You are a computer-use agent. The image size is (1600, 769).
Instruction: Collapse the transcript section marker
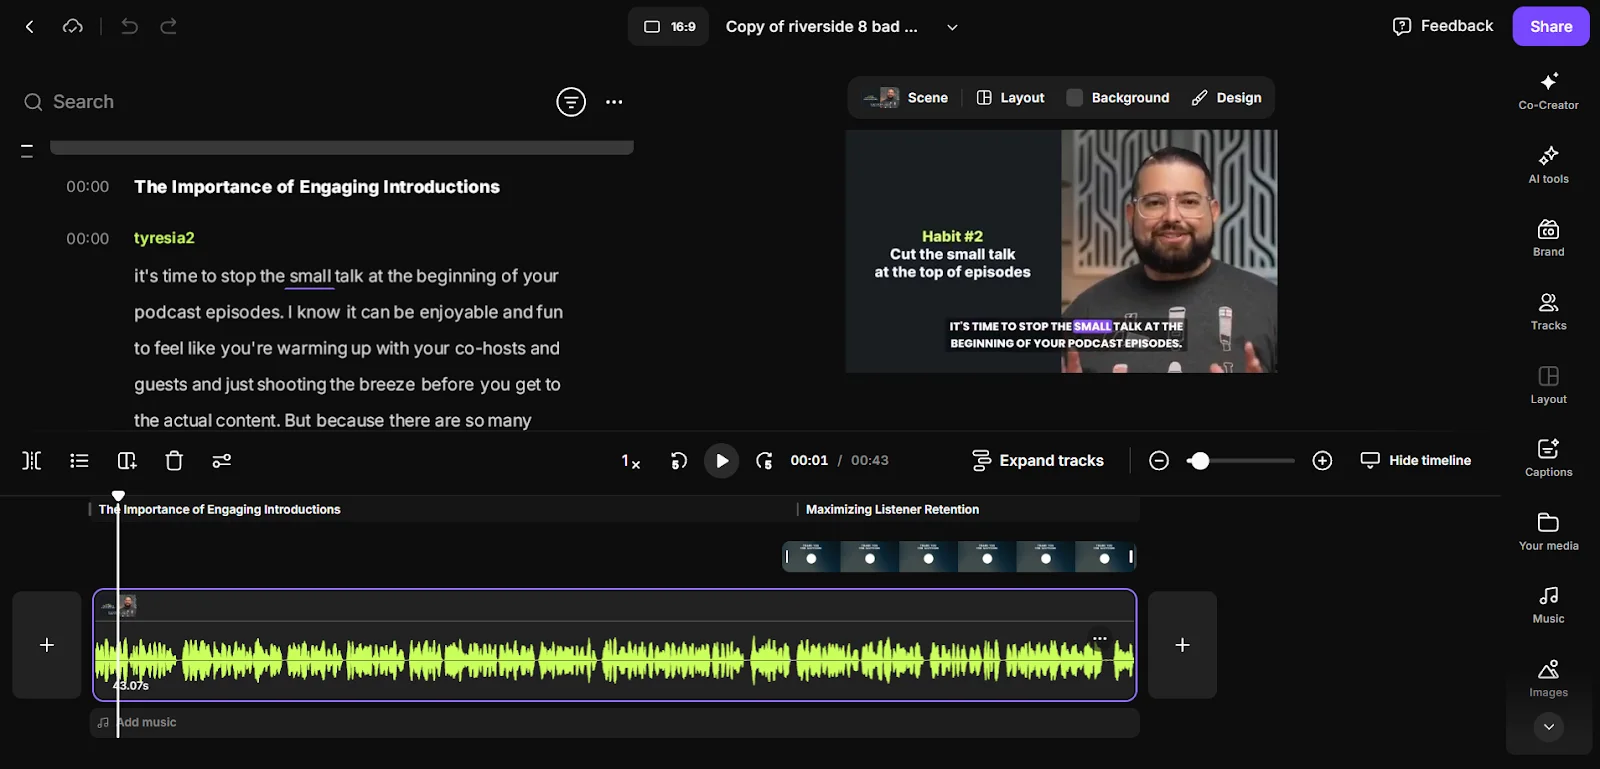tap(27, 151)
